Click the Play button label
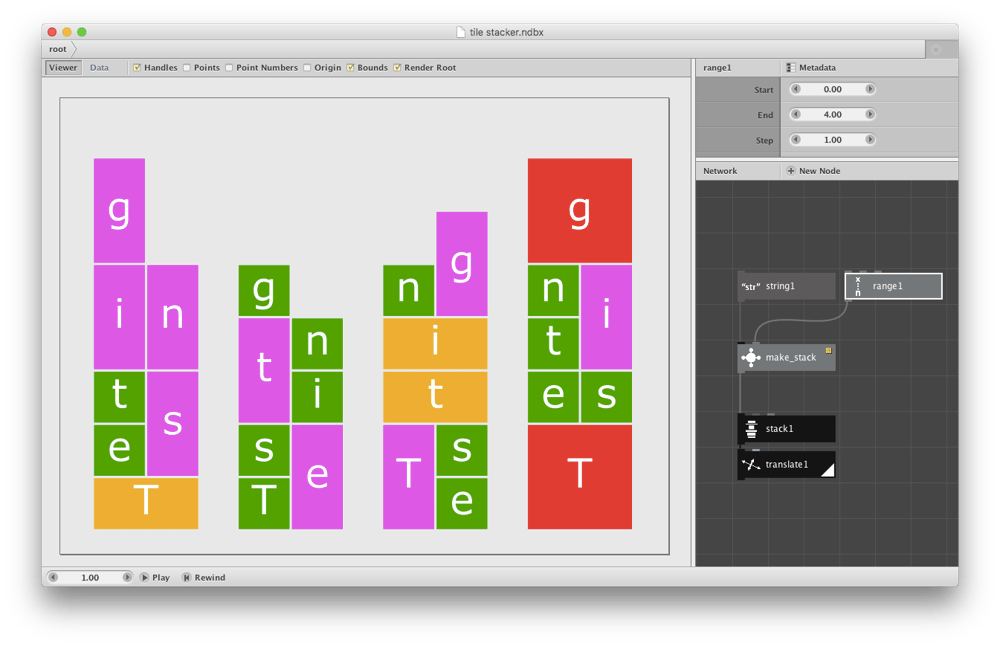Screen dimensions: 1000x646 click(161, 578)
